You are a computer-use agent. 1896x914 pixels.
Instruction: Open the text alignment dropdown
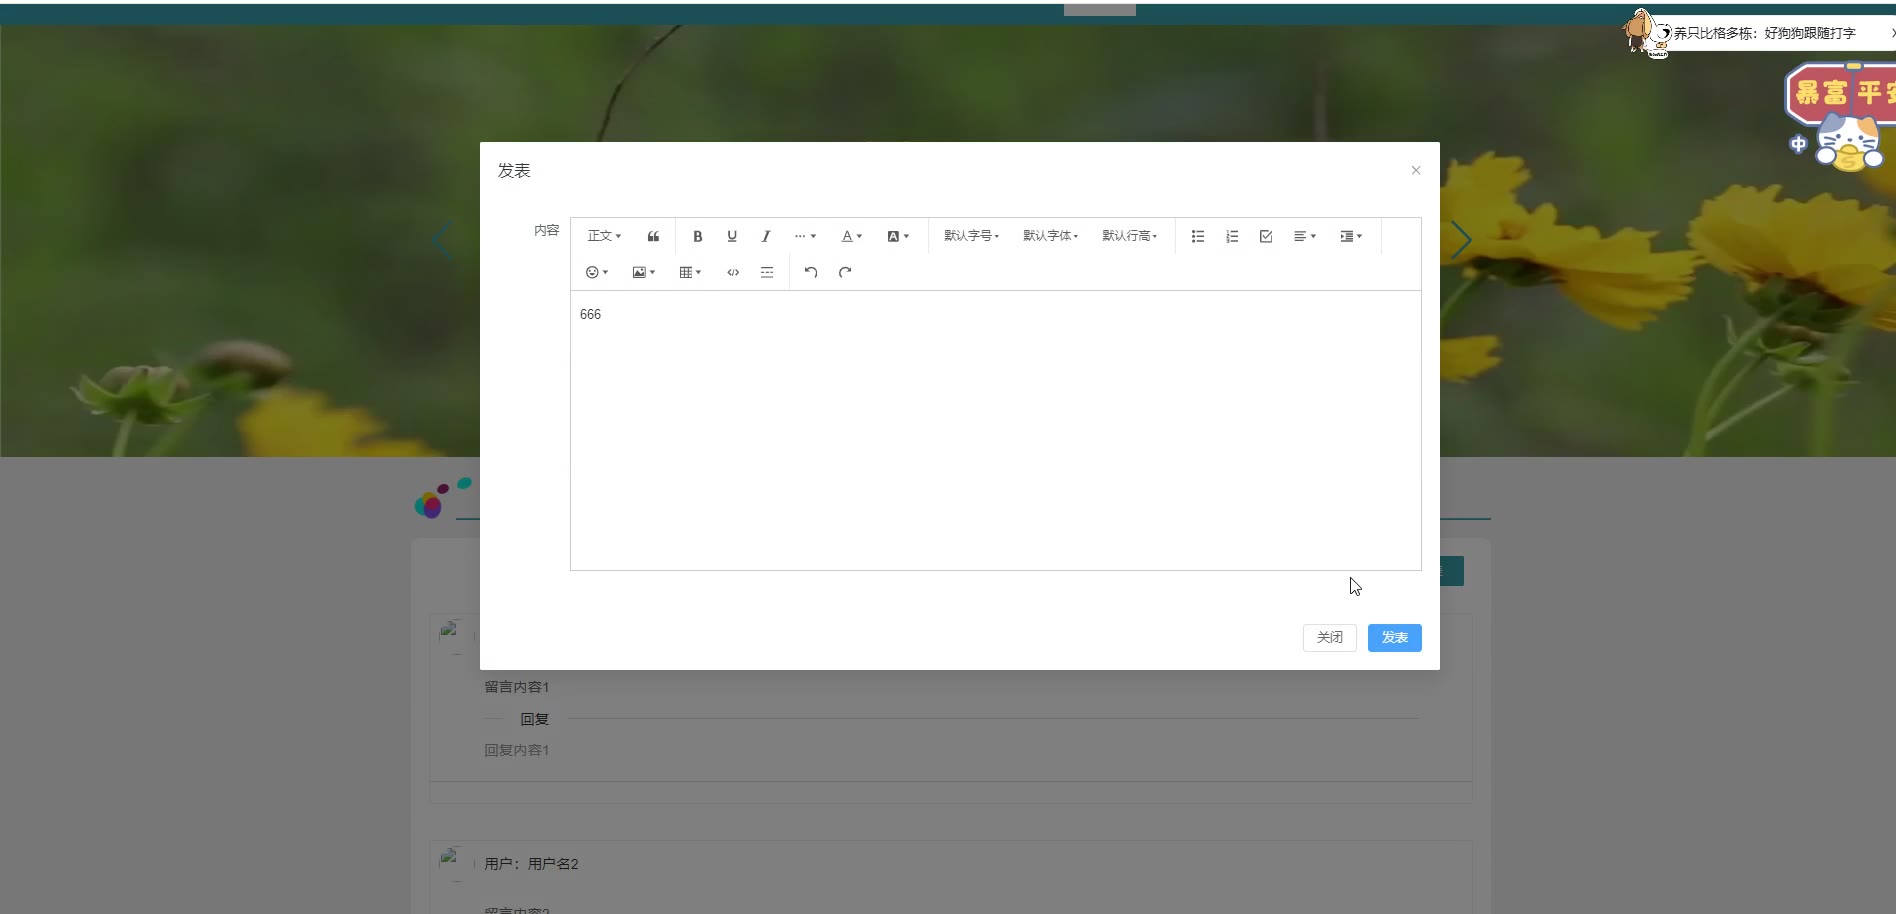point(1305,236)
